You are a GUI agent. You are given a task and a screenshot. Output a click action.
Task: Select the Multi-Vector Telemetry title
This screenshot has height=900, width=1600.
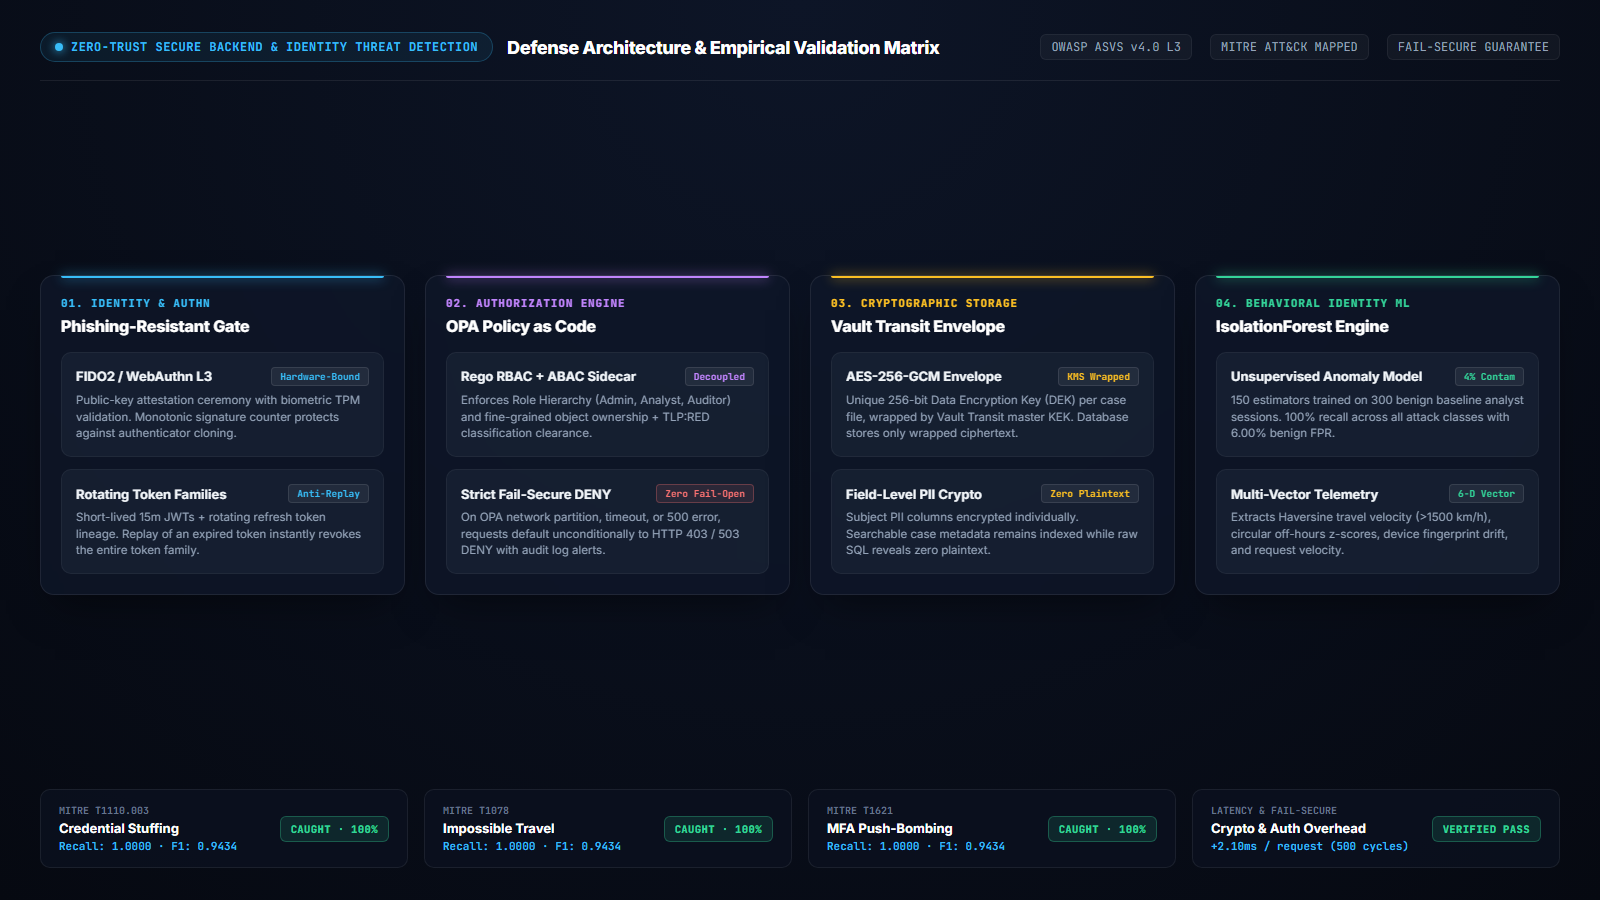click(x=1304, y=494)
